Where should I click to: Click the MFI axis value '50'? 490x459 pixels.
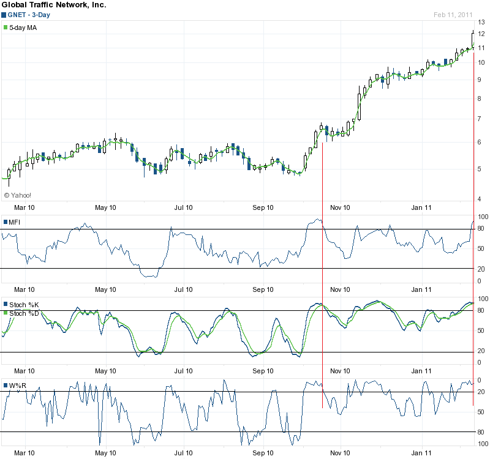[481, 249]
